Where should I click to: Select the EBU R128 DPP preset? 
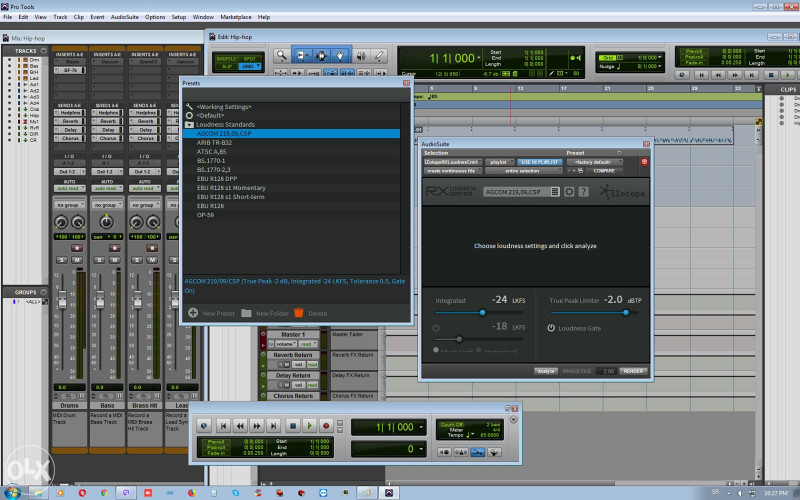click(x=291, y=179)
